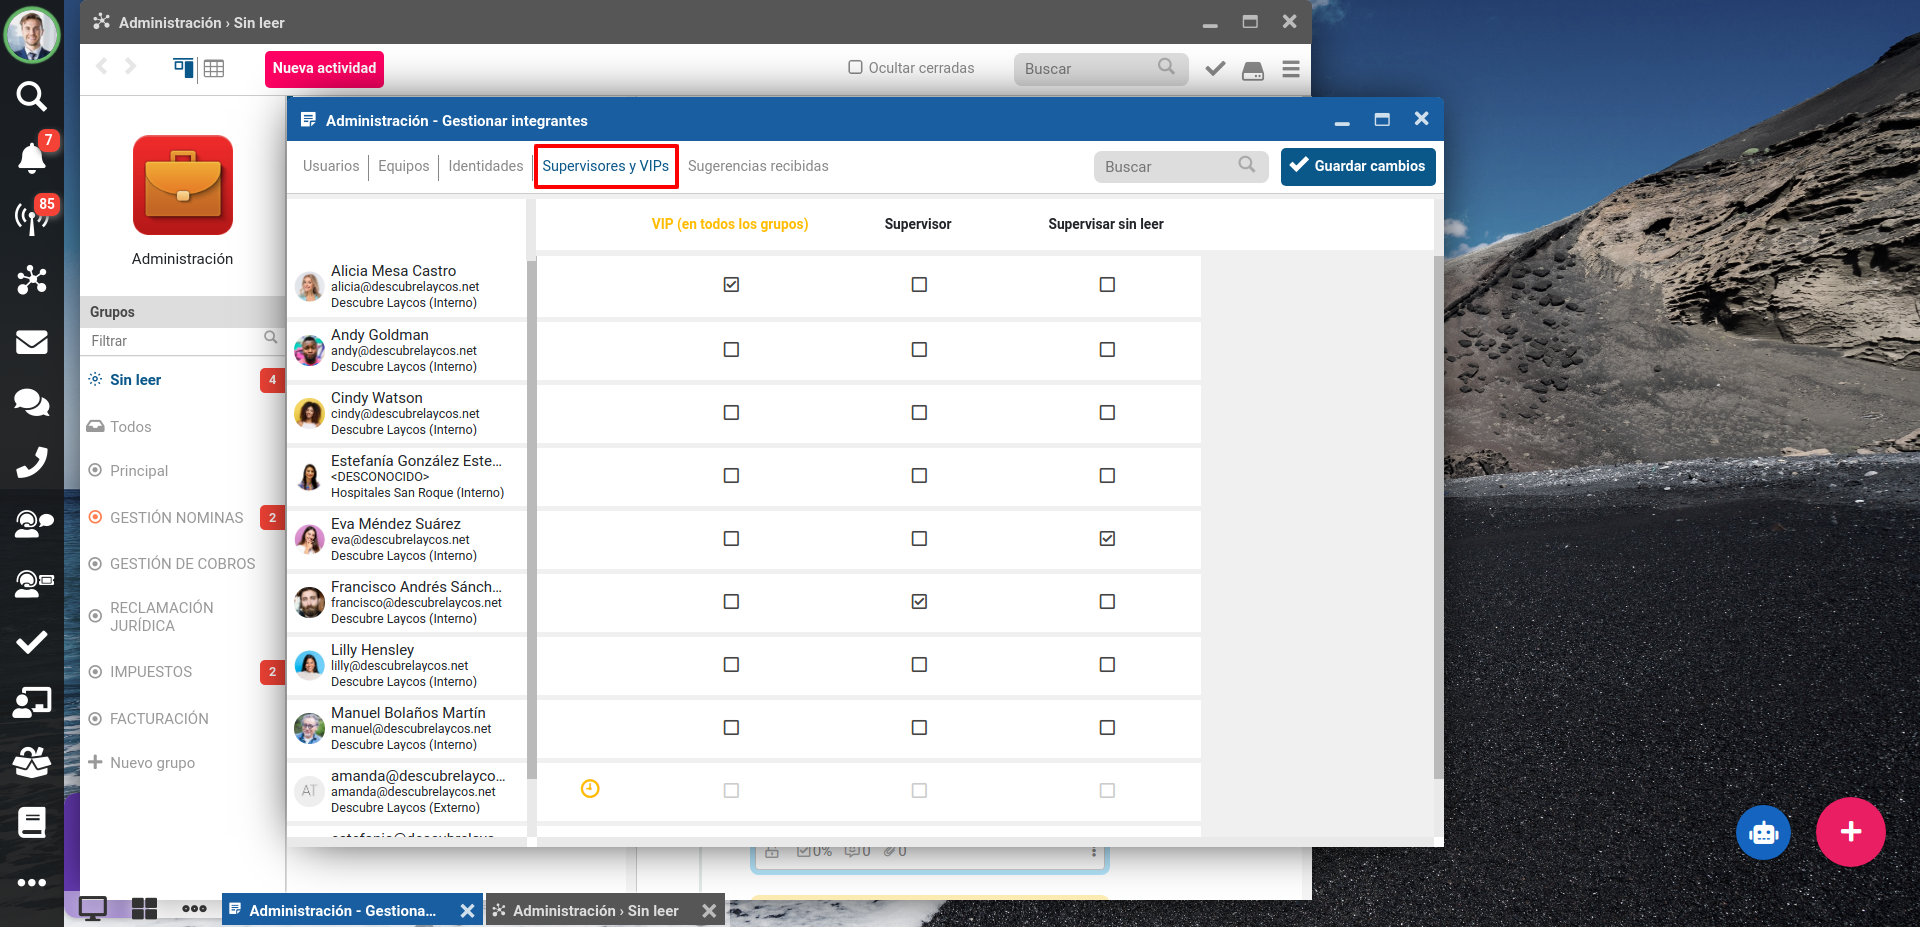Image resolution: width=1920 pixels, height=927 pixels.
Task: Click the Supervisar sin leer column header
Action: coord(1106,224)
